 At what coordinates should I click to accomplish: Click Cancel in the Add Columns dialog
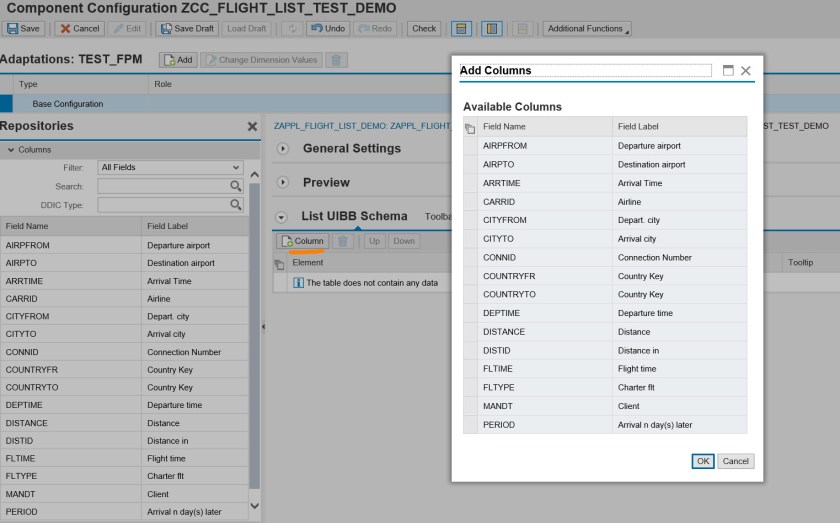click(x=735, y=461)
